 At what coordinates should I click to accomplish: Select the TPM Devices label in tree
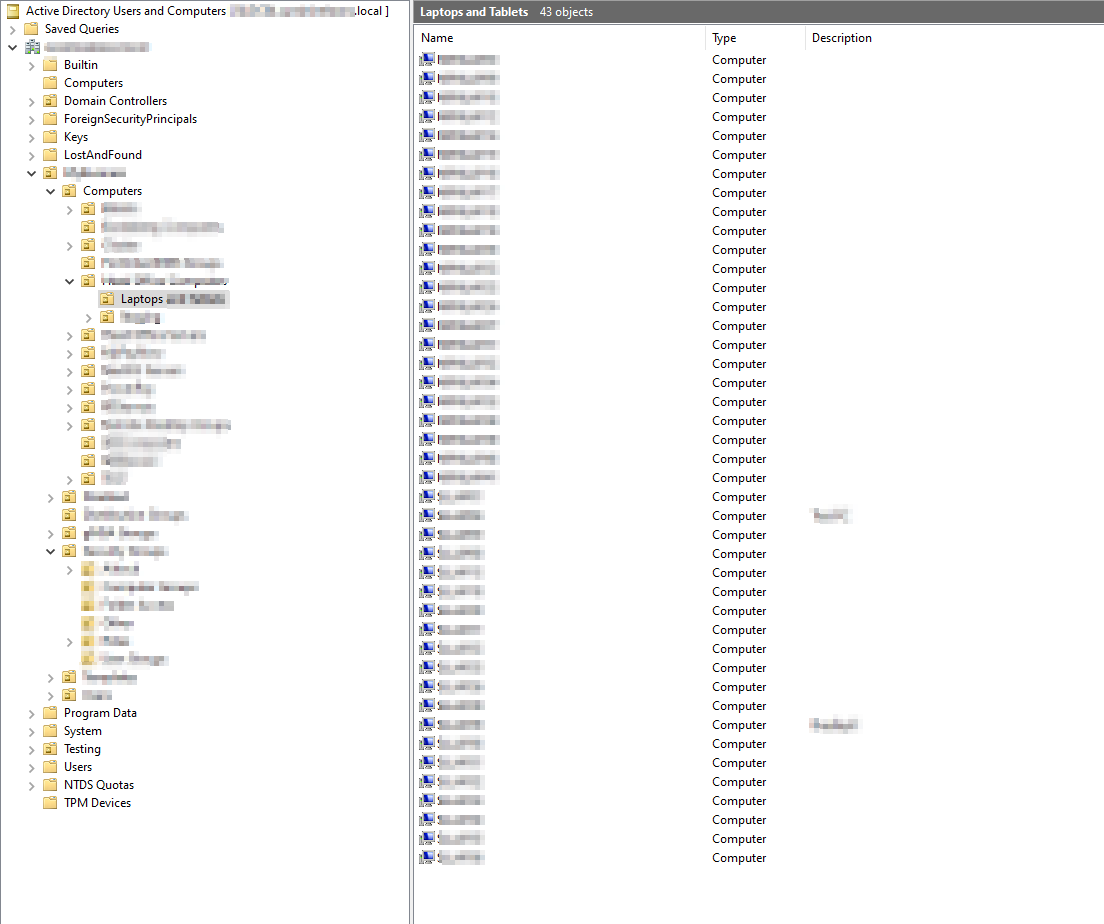click(x=97, y=803)
